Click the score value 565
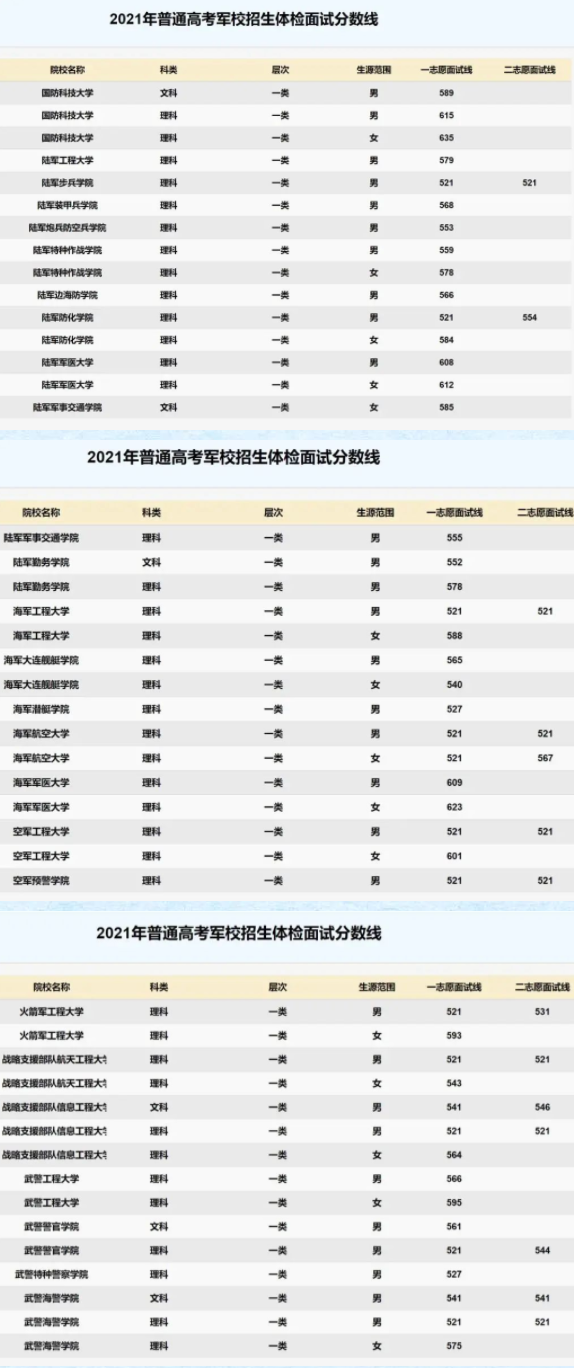 click(455, 660)
